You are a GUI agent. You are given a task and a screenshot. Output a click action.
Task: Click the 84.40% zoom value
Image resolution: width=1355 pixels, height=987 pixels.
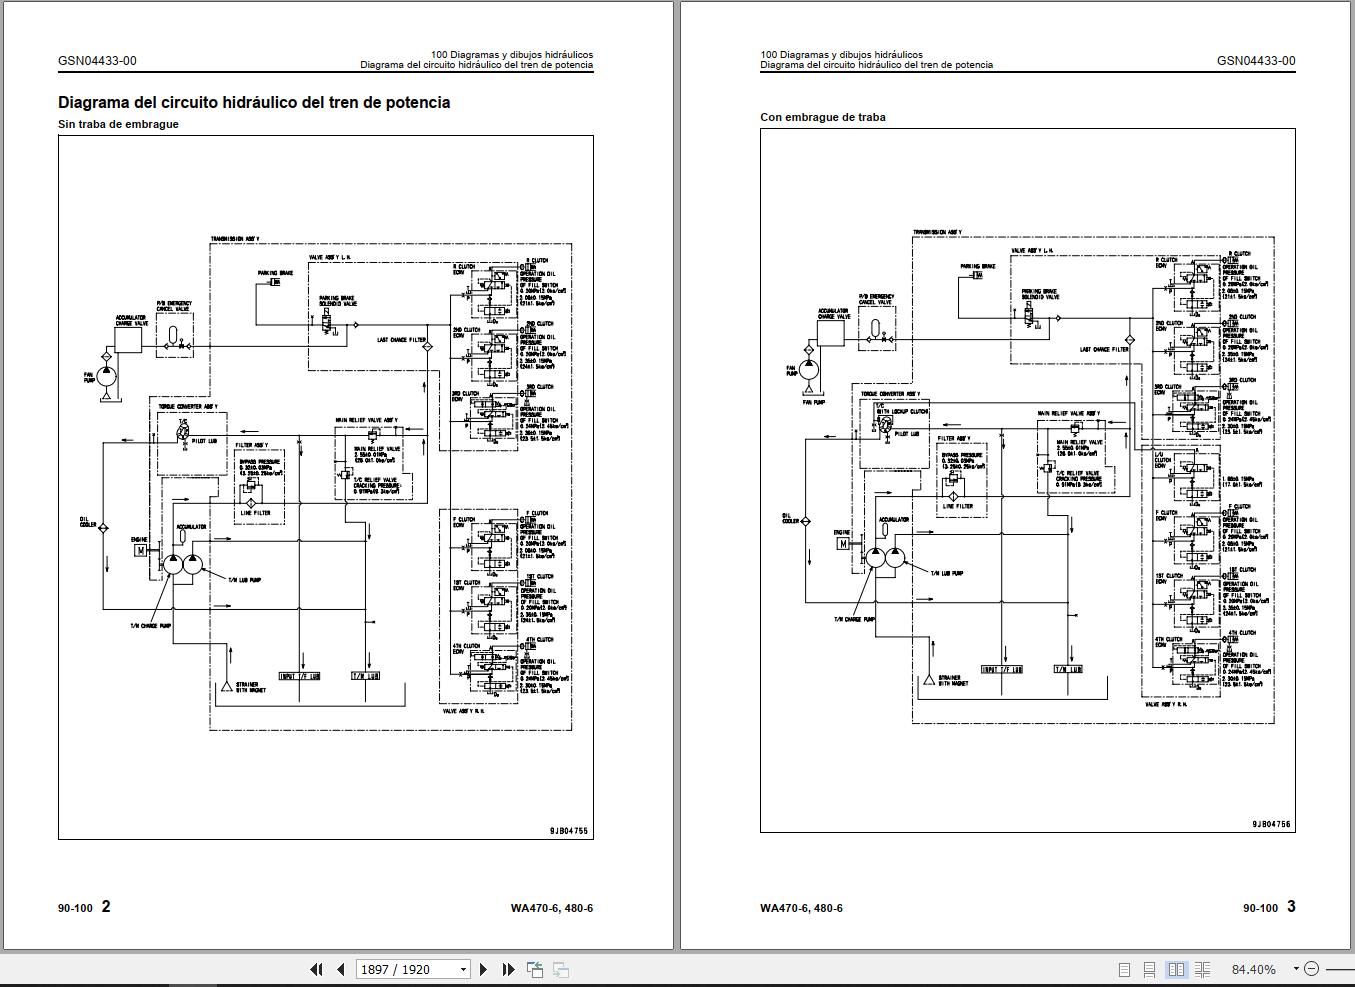point(1253,969)
